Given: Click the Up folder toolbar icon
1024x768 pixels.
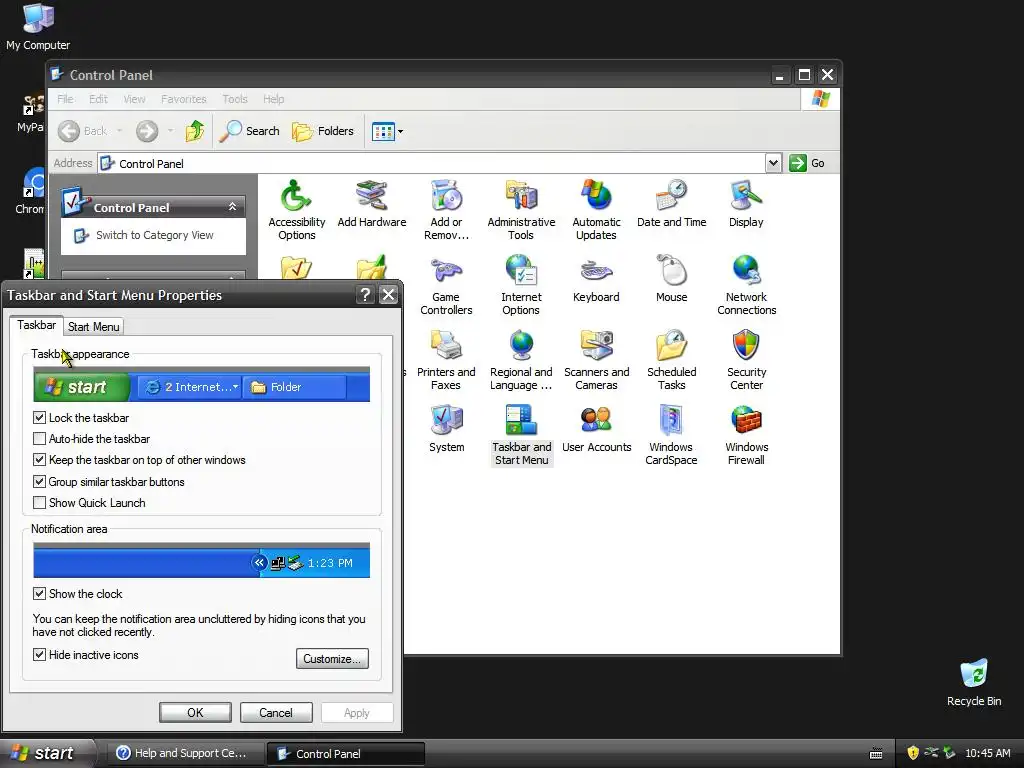Looking at the screenshot, I should click(195, 131).
